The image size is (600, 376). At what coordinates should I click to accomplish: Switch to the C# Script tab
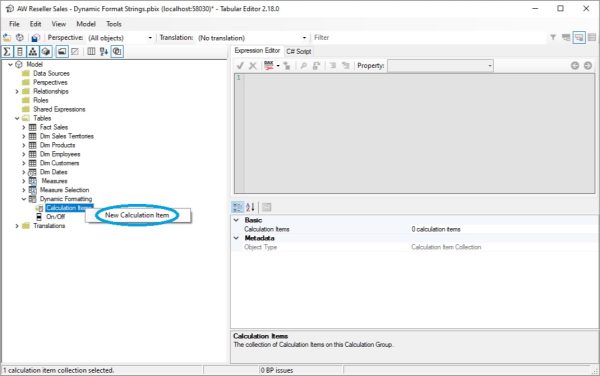click(x=299, y=51)
